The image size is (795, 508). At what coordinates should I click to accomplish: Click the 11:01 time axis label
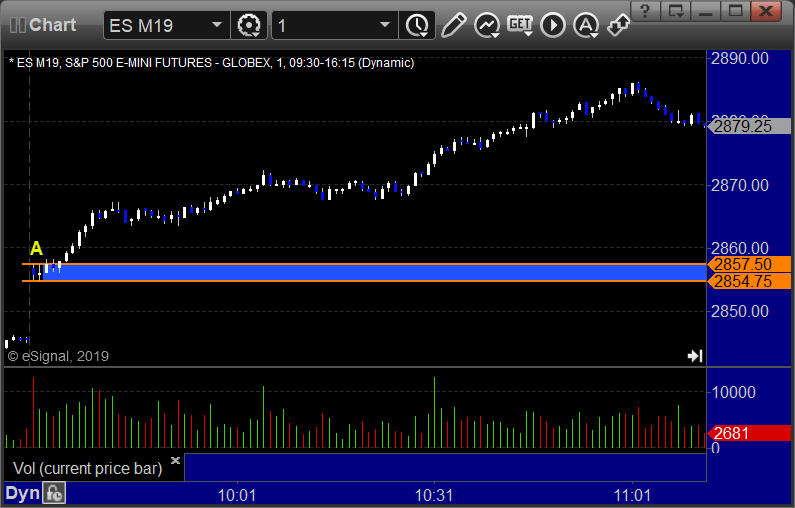(632, 495)
